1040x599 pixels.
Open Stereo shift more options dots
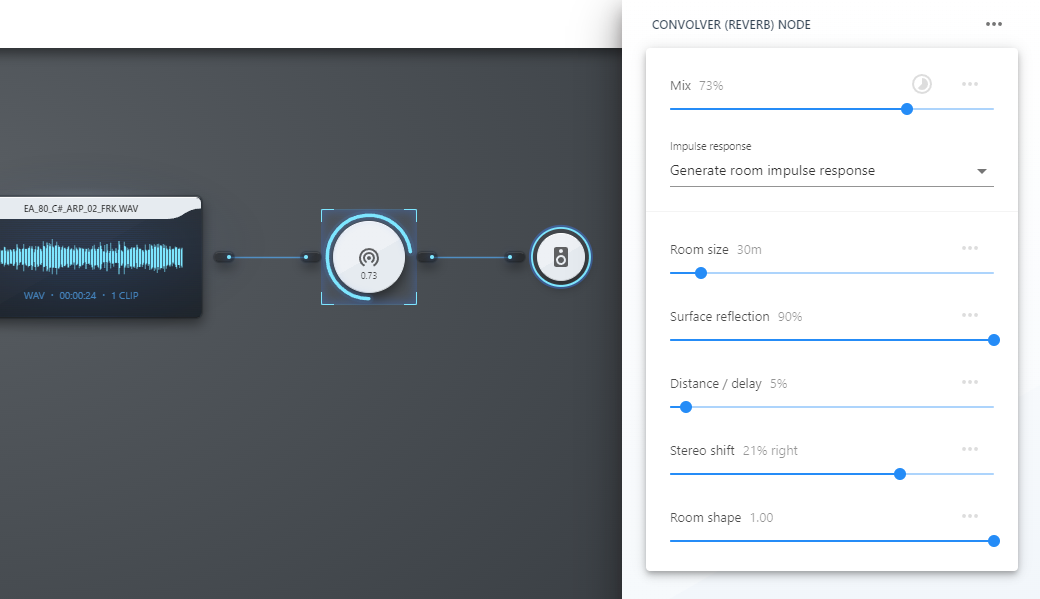pos(970,449)
